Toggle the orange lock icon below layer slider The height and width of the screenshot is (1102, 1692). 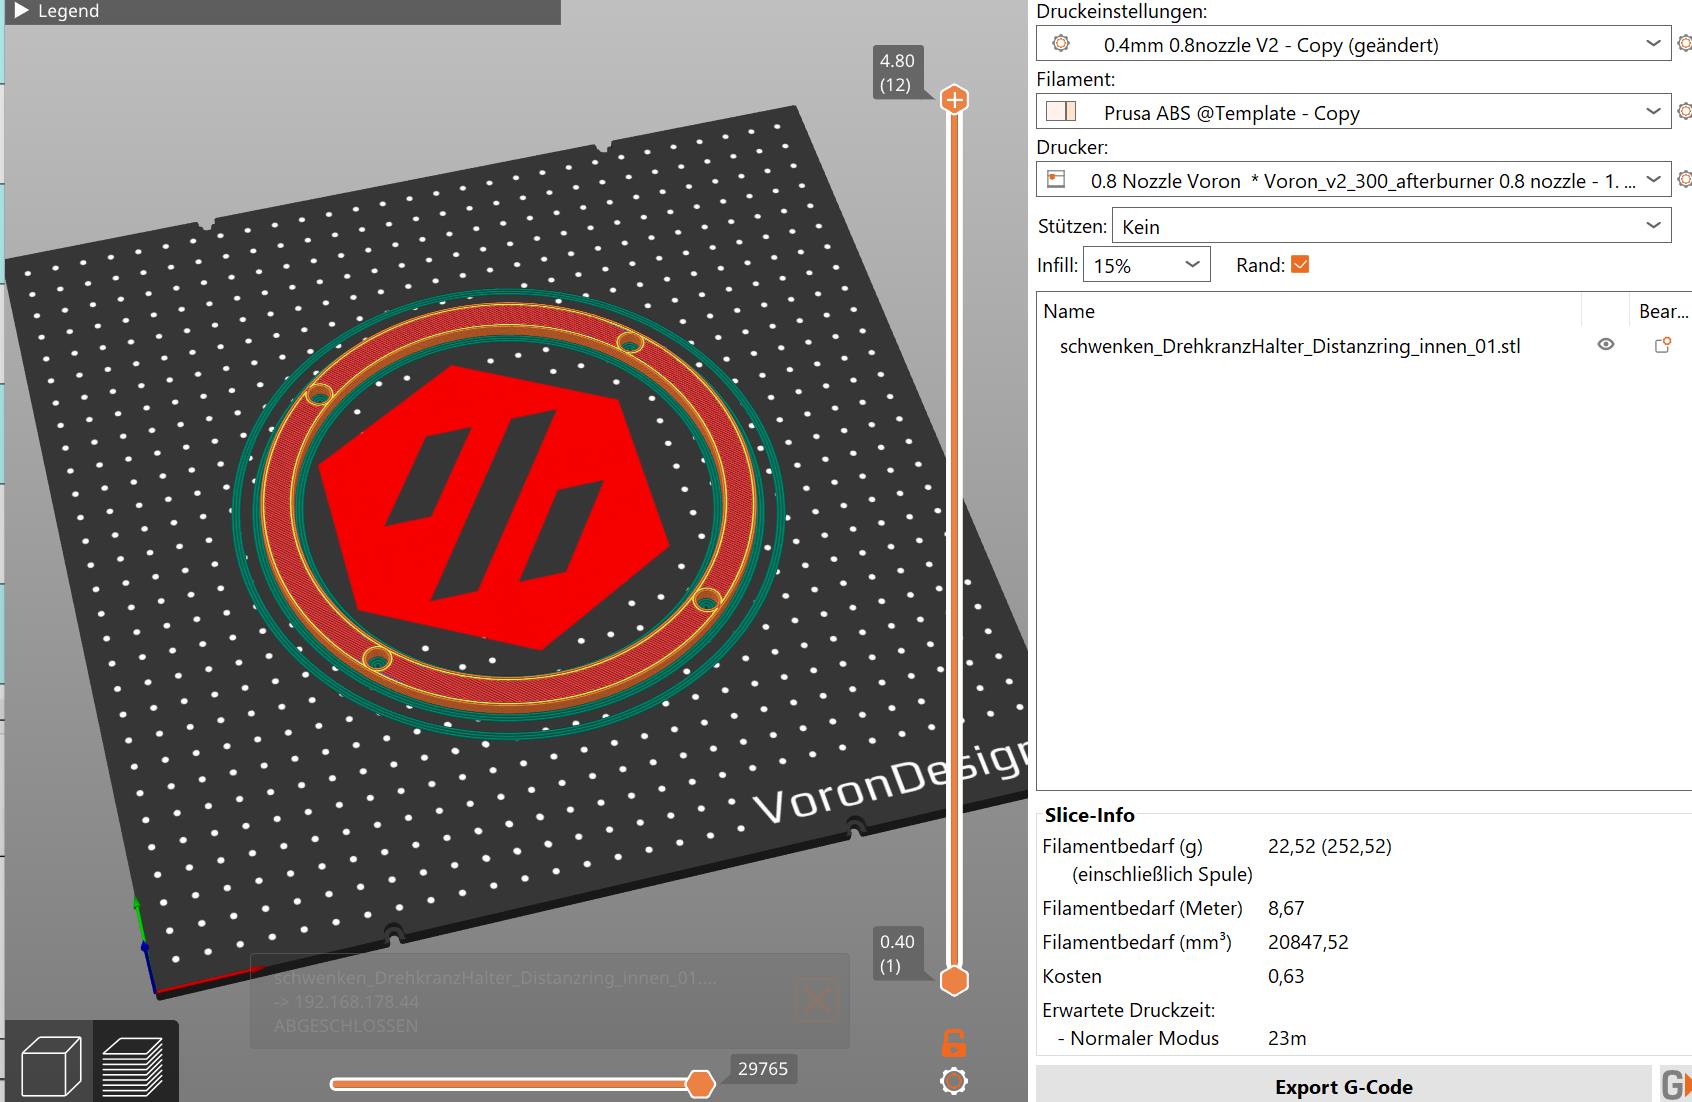[x=954, y=1043]
